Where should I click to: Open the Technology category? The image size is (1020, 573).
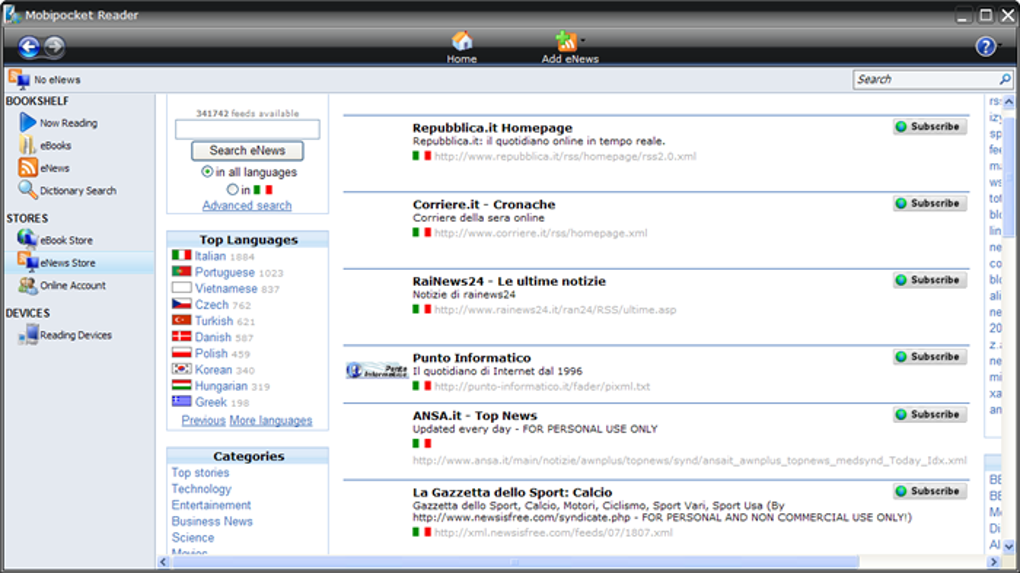202,489
